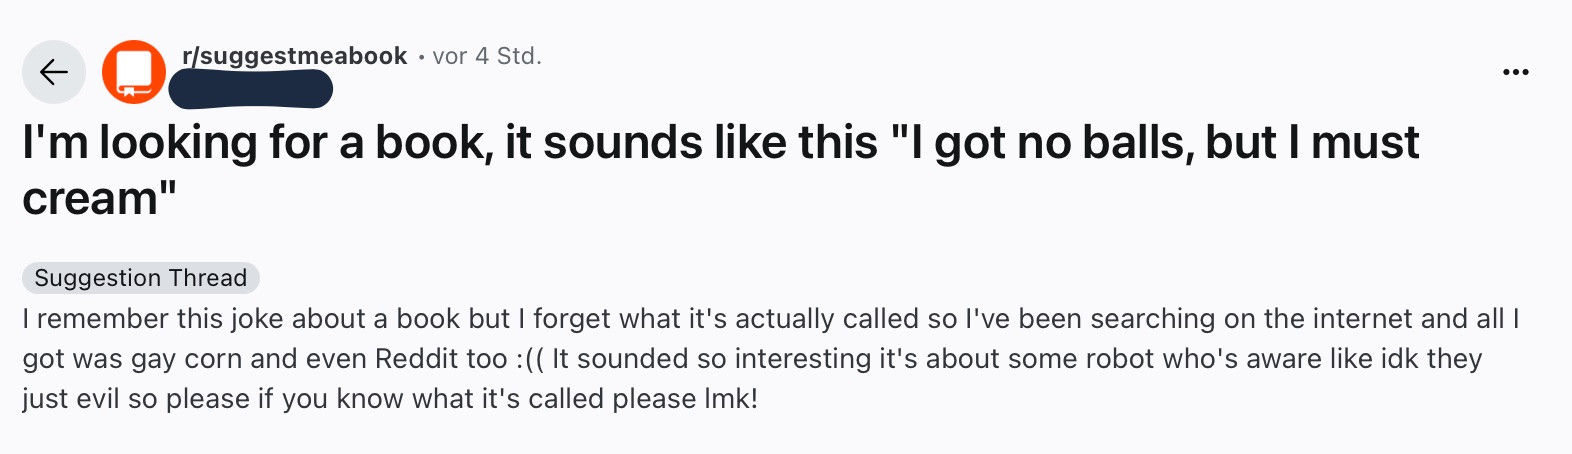1572x454 pixels.
Task: Click the back arrow button
Action: [x=54, y=72]
